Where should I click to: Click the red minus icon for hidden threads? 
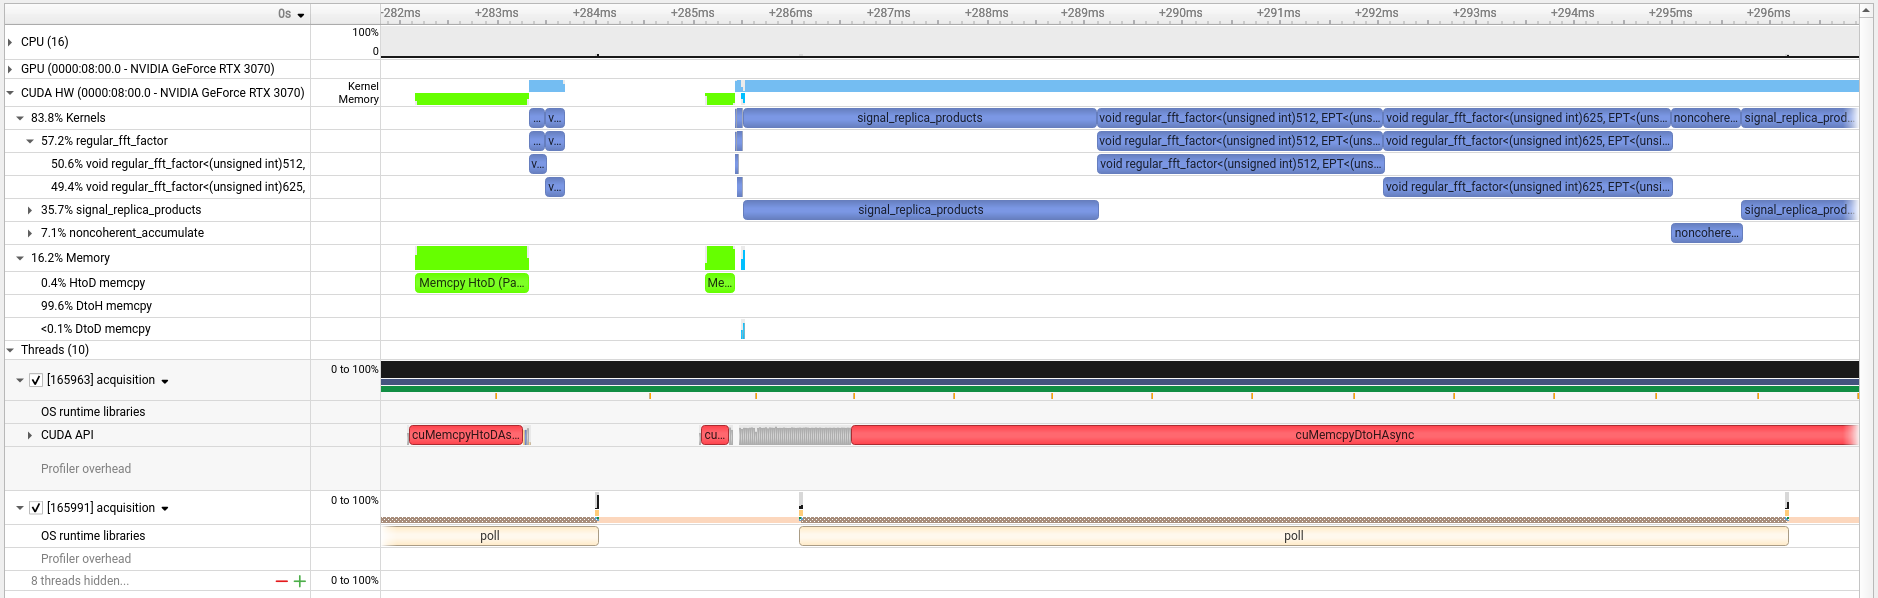coord(281,581)
